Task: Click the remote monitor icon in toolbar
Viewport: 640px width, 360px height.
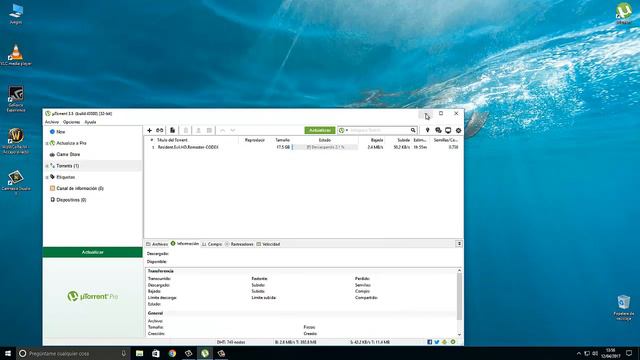Action: [x=448, y=130]
